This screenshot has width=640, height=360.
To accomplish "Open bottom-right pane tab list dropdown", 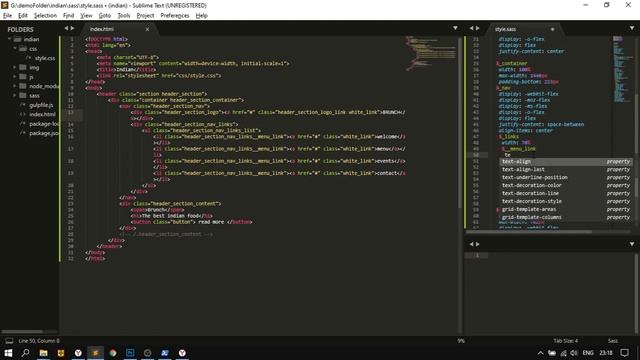I will click(632, 244).
